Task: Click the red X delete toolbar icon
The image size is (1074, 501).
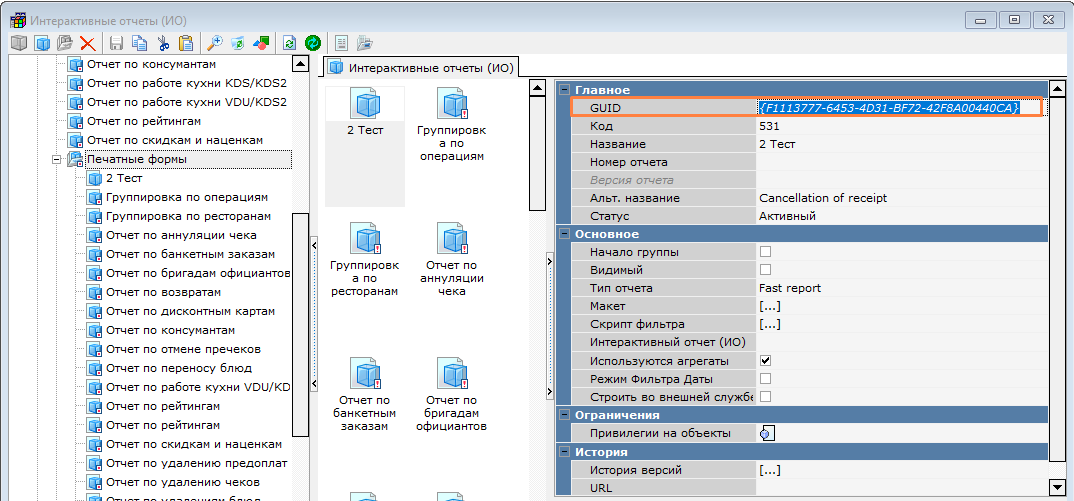Action: [88, 43]
